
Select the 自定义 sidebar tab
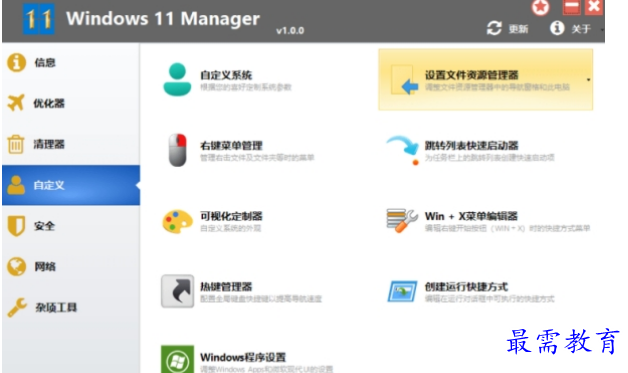[71, 185]
